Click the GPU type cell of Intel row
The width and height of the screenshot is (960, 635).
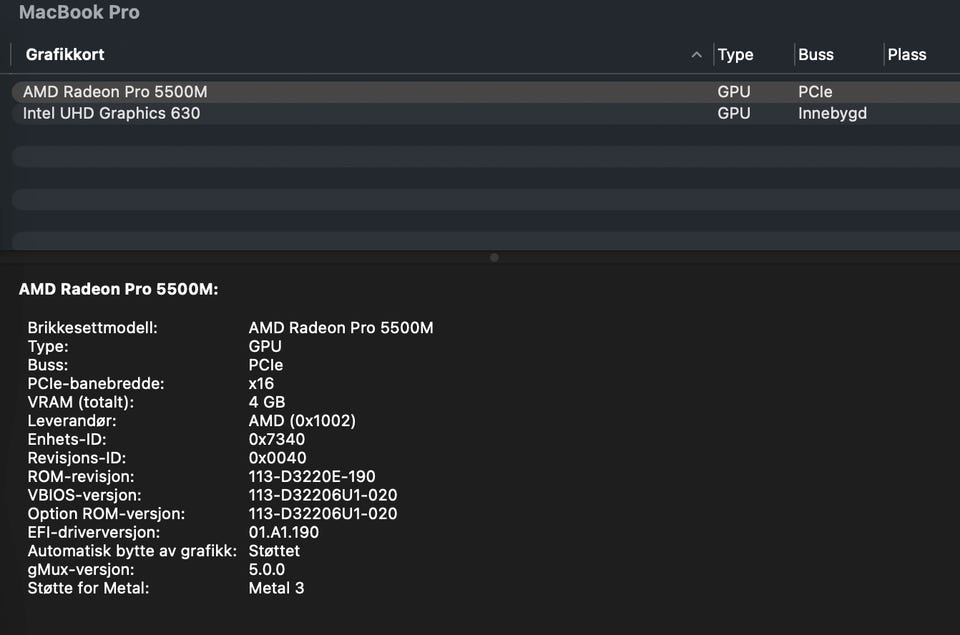click(x=733, y=114)
